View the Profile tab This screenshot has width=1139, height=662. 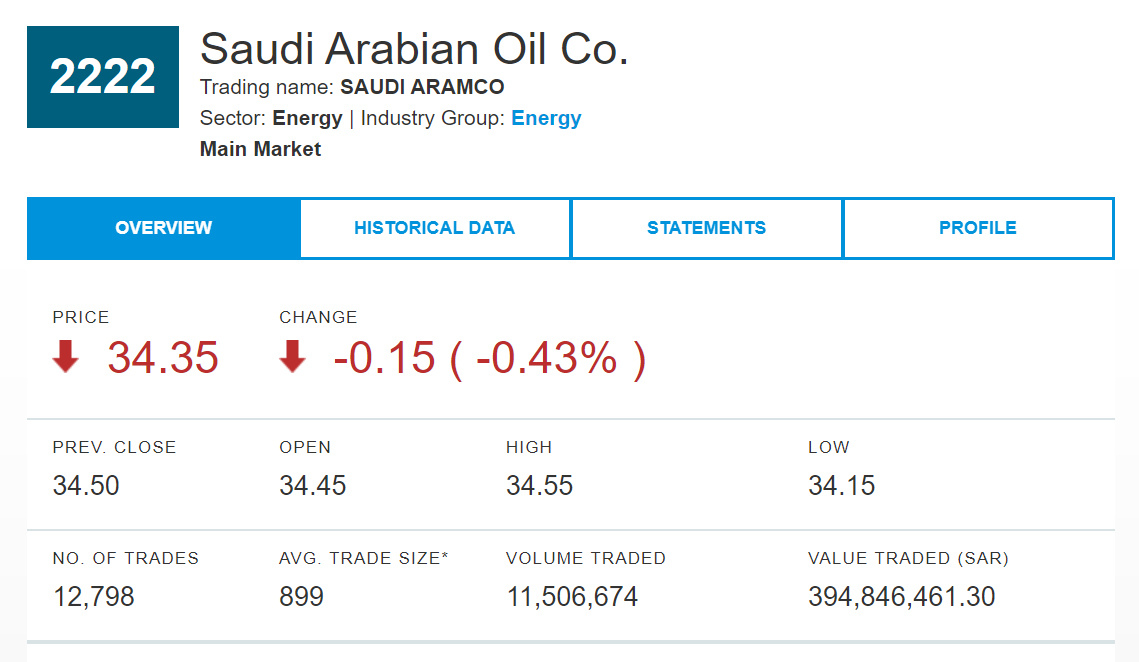[x=977, y=228]
